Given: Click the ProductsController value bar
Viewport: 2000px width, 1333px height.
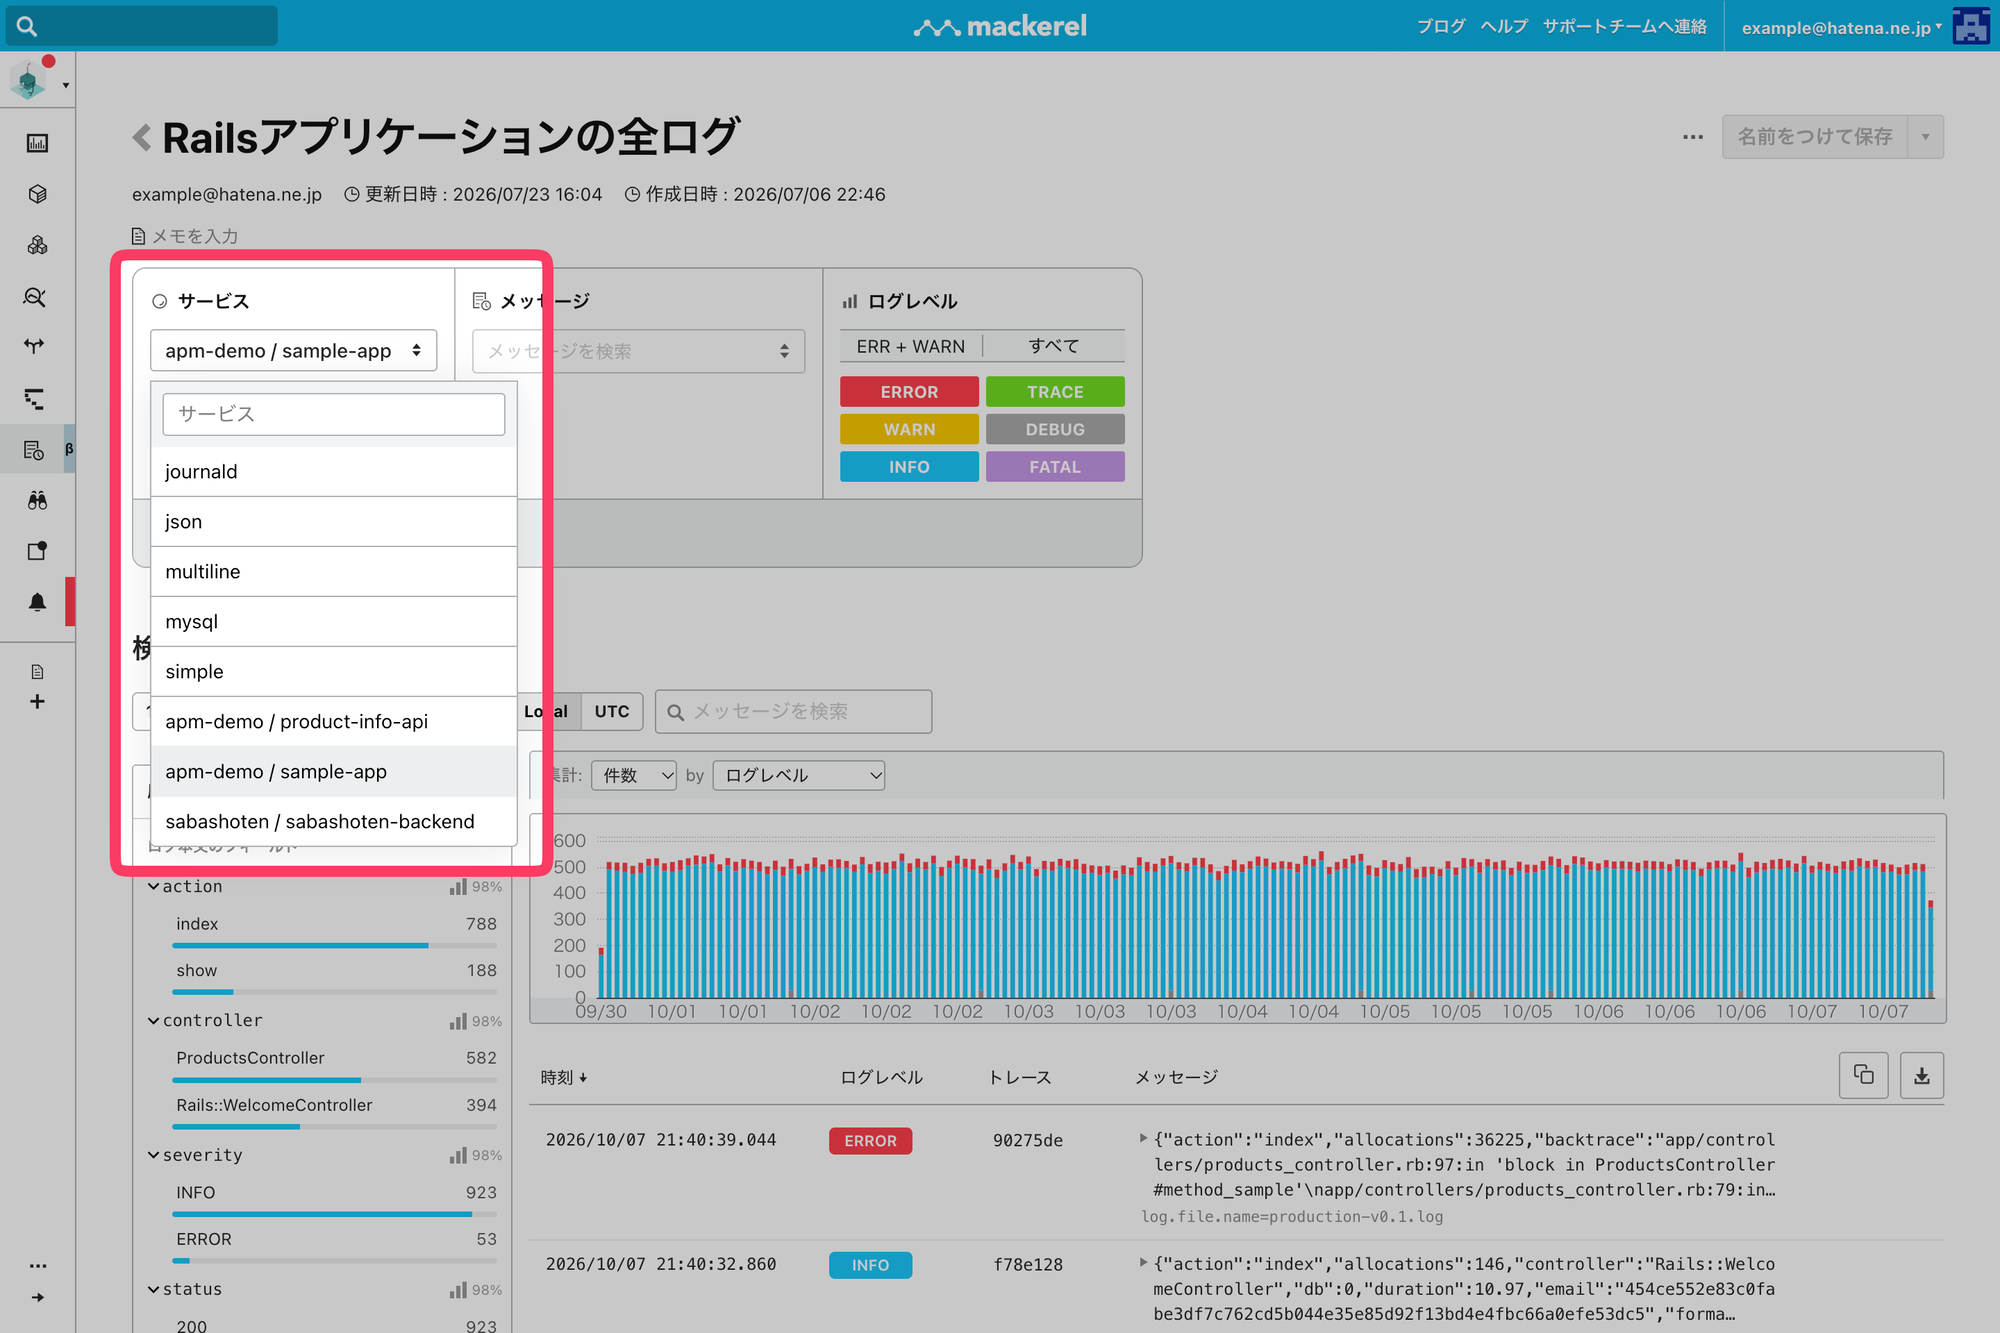Looking at the screenshot, I should tap(334, 1080).
